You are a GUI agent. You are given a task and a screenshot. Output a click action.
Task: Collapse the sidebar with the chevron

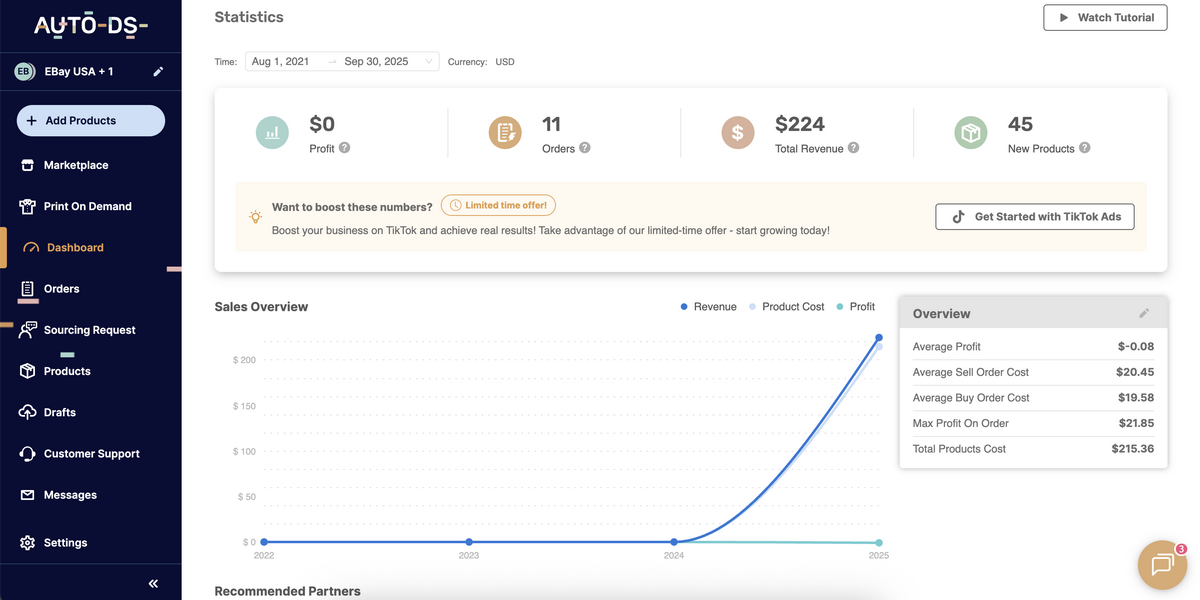[152, 582]
